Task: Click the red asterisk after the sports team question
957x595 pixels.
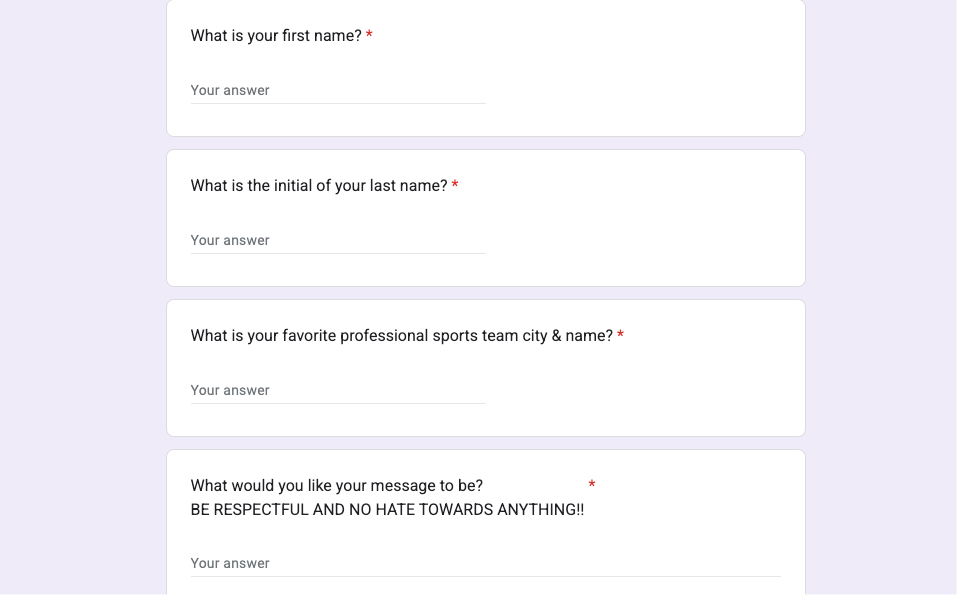Action: pos(620,336)
